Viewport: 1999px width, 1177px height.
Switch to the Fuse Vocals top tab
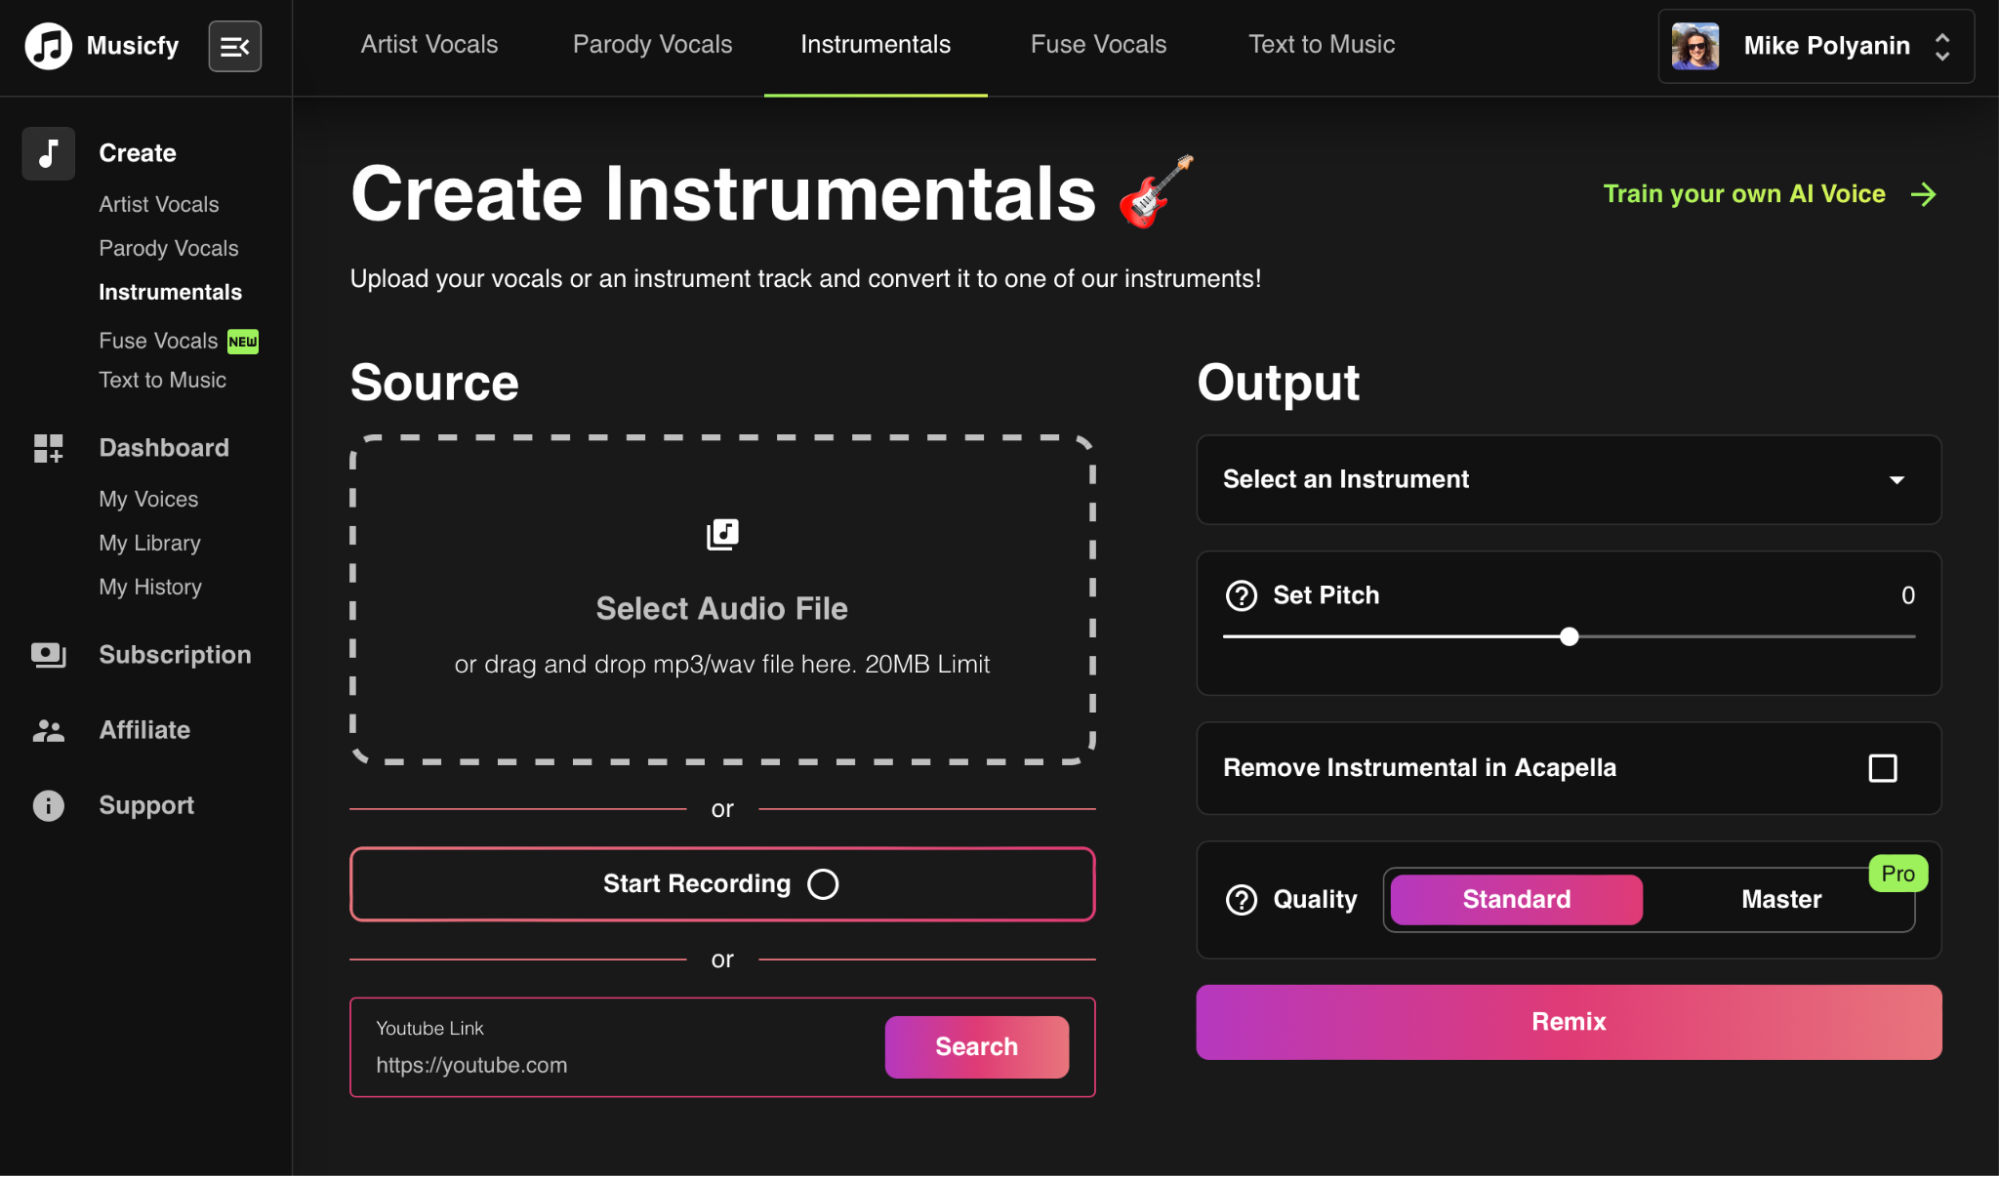pyautogui.click(x=1098, y=45)
